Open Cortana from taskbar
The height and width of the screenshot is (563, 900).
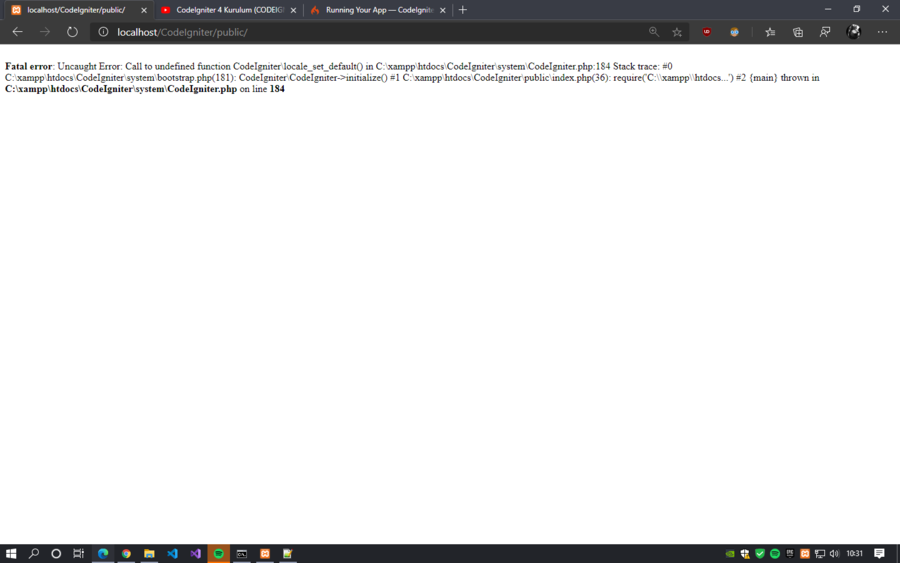tap(56, 554)
